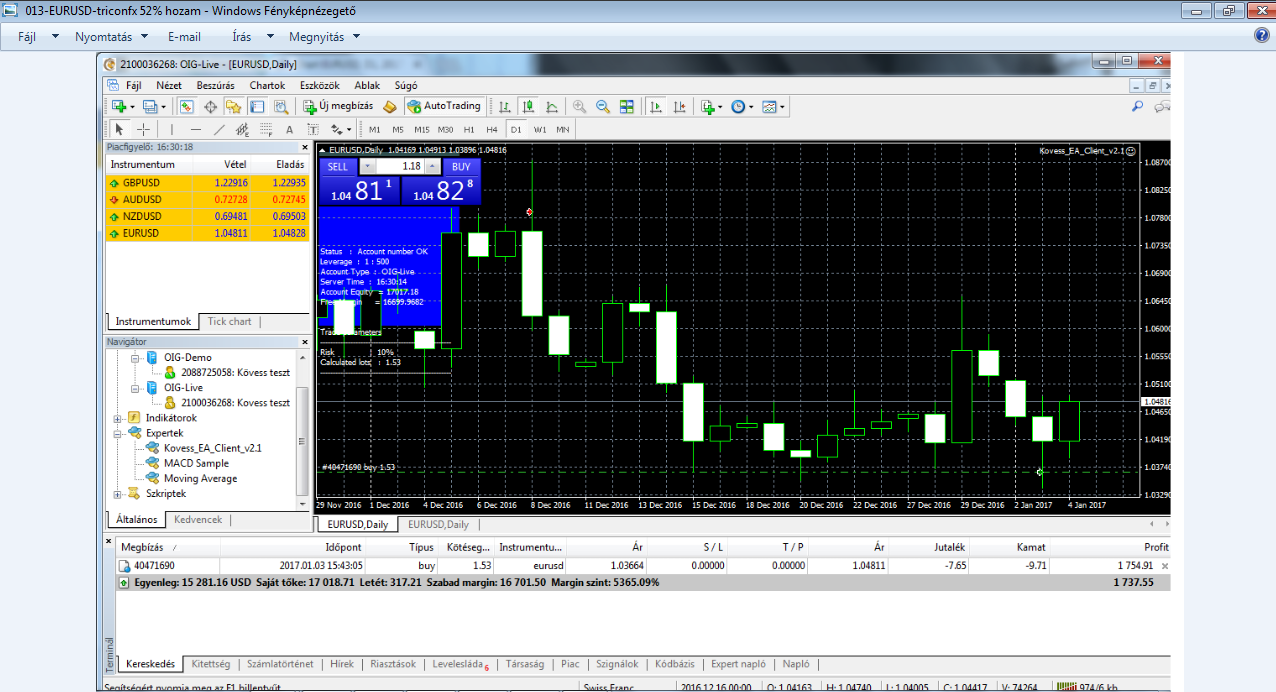Switch chart to candlestick mode
This screenshot has width=1276, height=692.
(x=526, y=106)
